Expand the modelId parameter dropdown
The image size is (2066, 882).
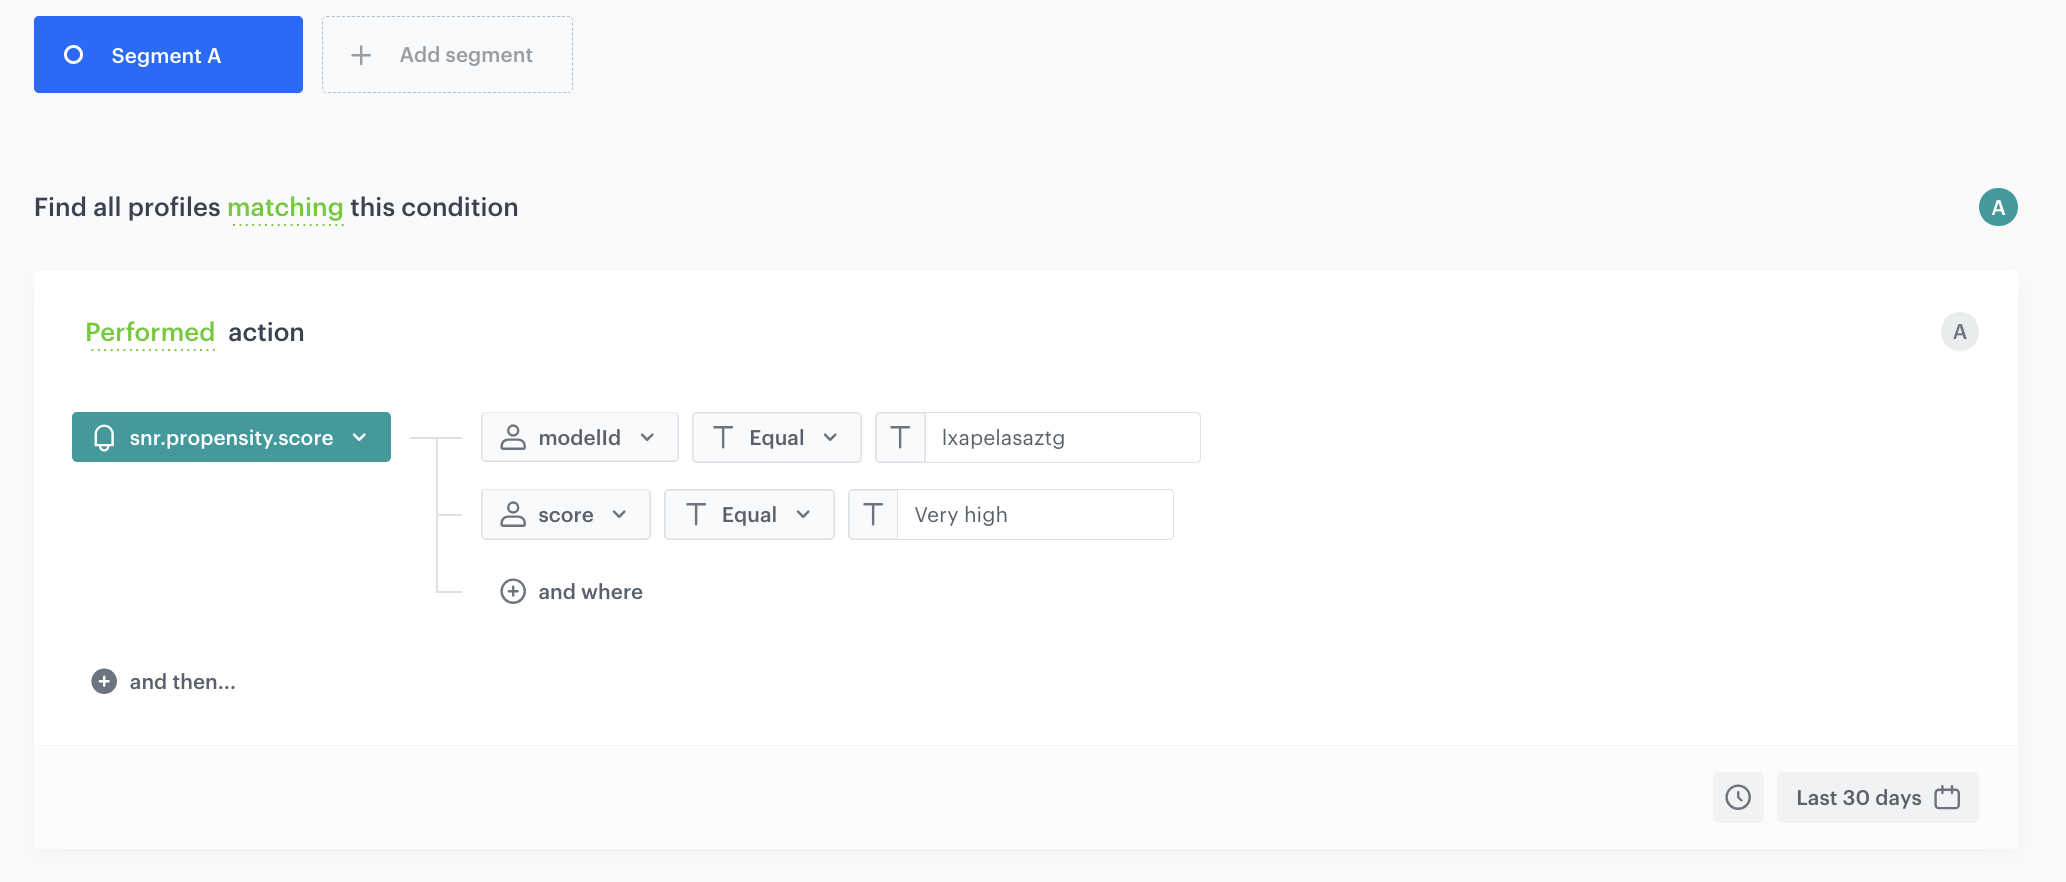coord(579,437)
